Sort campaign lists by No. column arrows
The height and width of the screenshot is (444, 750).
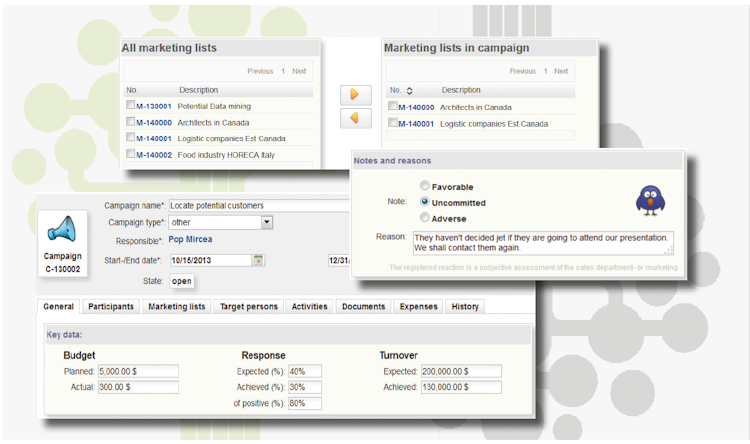[409, 90]
